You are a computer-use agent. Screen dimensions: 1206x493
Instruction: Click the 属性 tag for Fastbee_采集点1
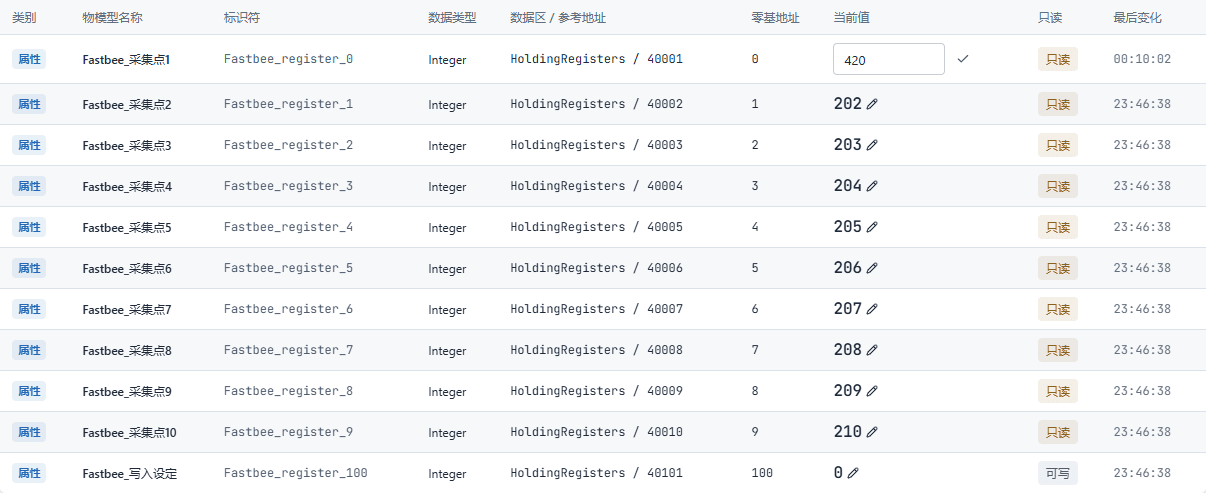point(29,59)
